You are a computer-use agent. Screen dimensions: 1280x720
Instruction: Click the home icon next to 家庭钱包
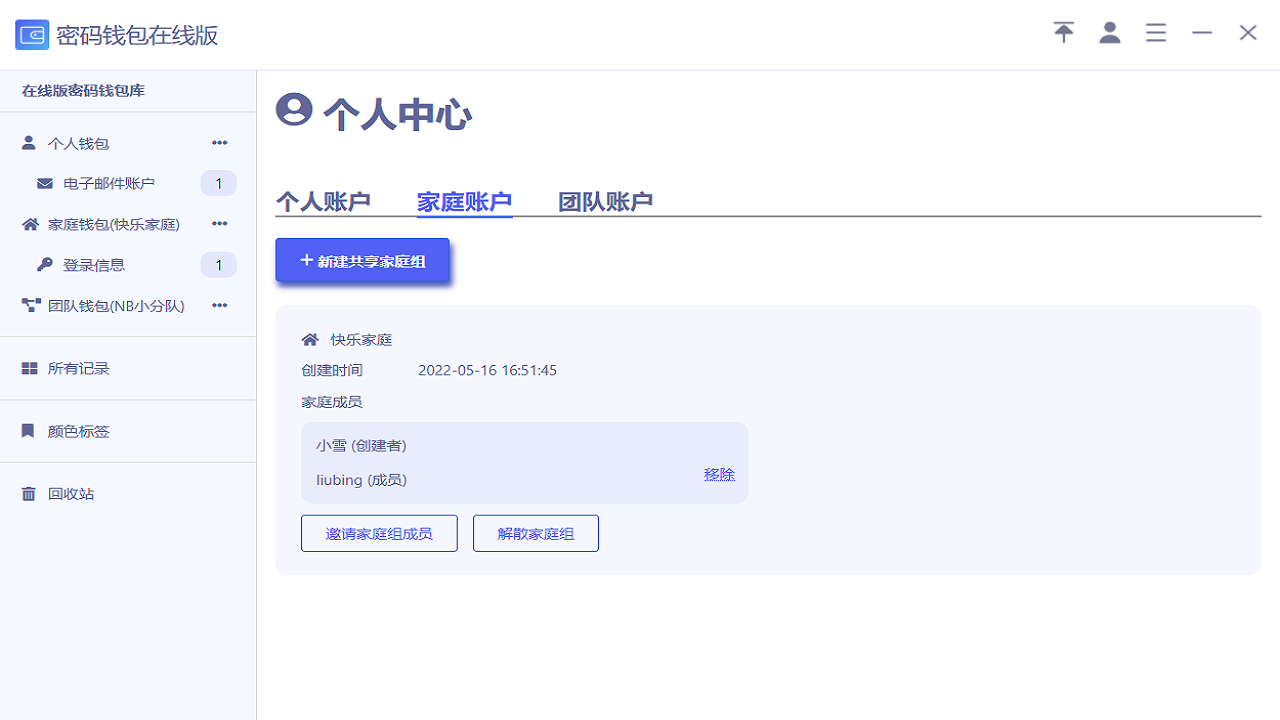point(28,224)
